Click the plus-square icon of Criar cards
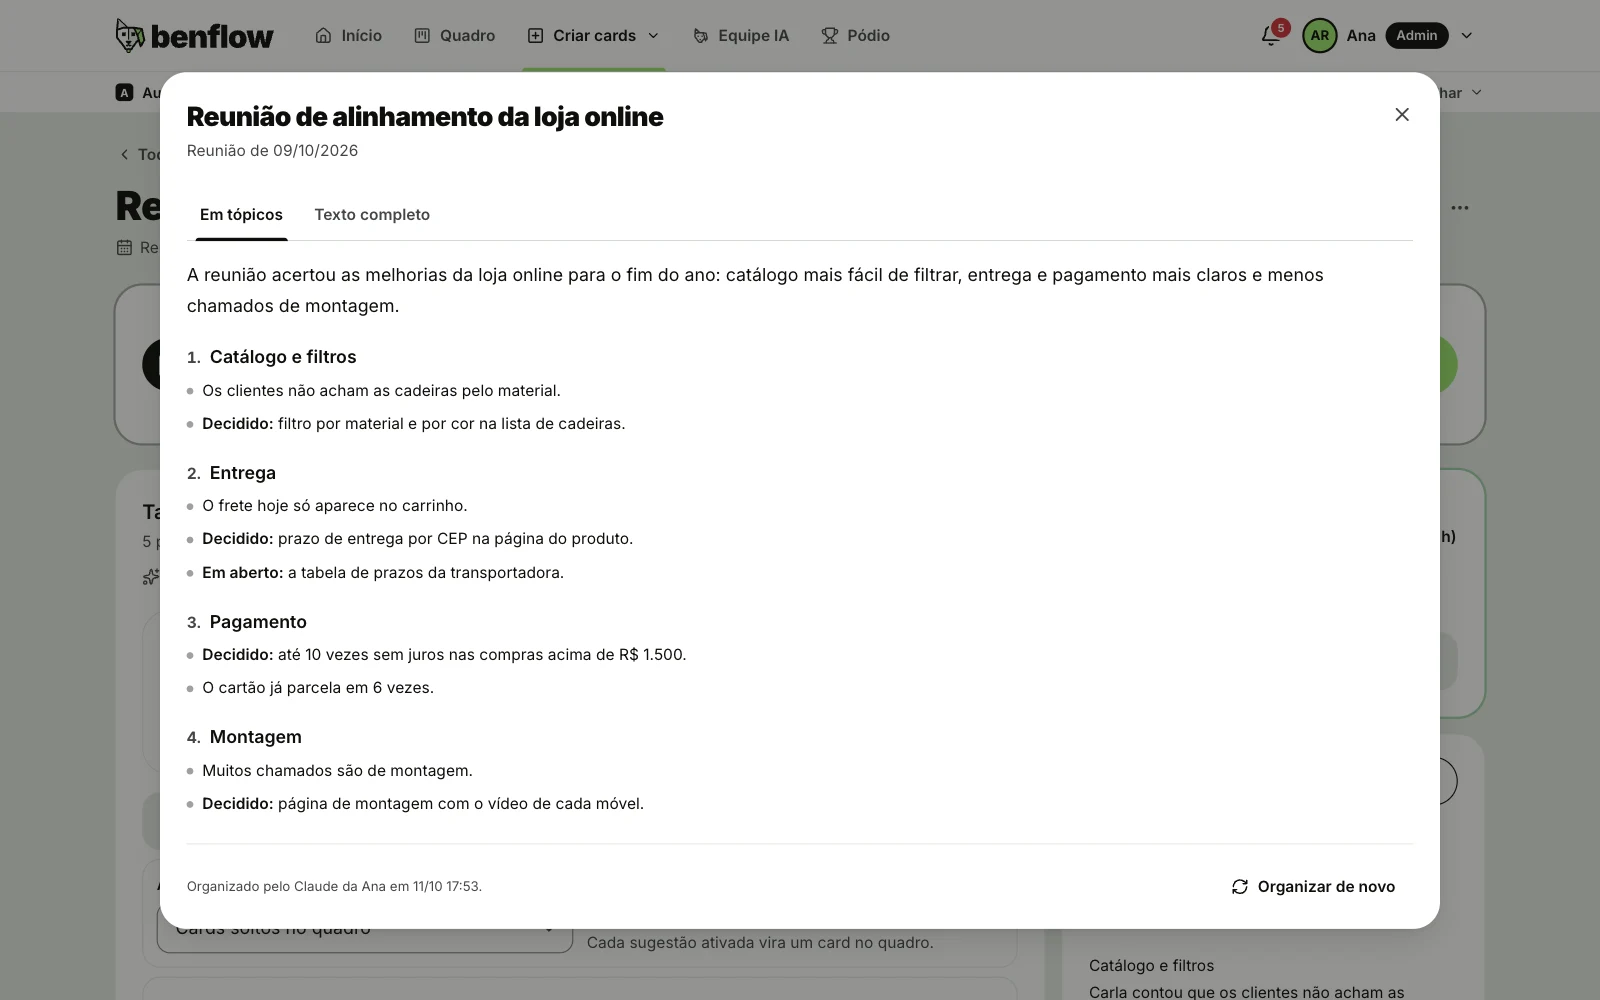 (536, 36)
